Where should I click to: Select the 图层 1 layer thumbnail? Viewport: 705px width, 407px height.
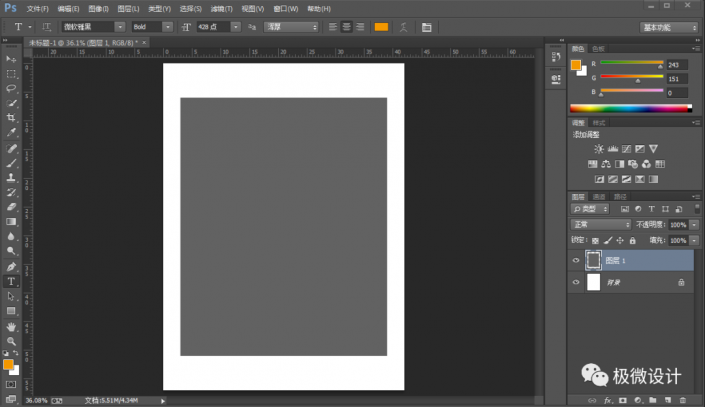[x=593, y=260]
